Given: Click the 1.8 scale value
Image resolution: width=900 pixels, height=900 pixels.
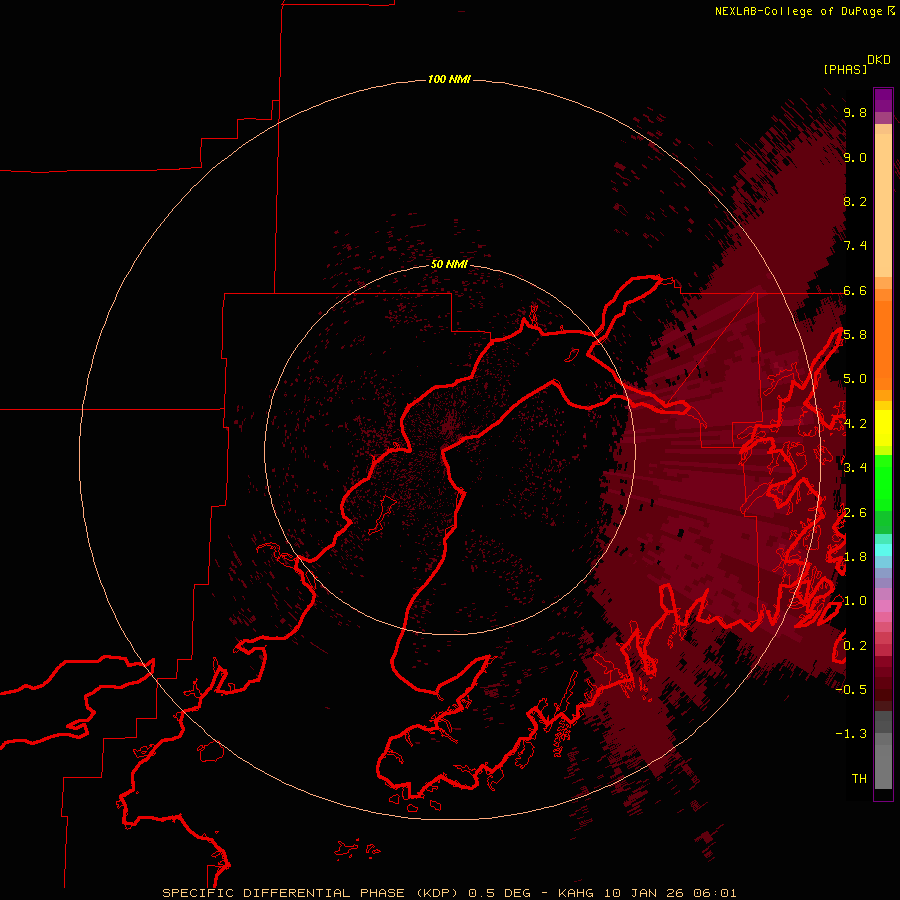Looking at the screenshot, I should click(855, 557).
